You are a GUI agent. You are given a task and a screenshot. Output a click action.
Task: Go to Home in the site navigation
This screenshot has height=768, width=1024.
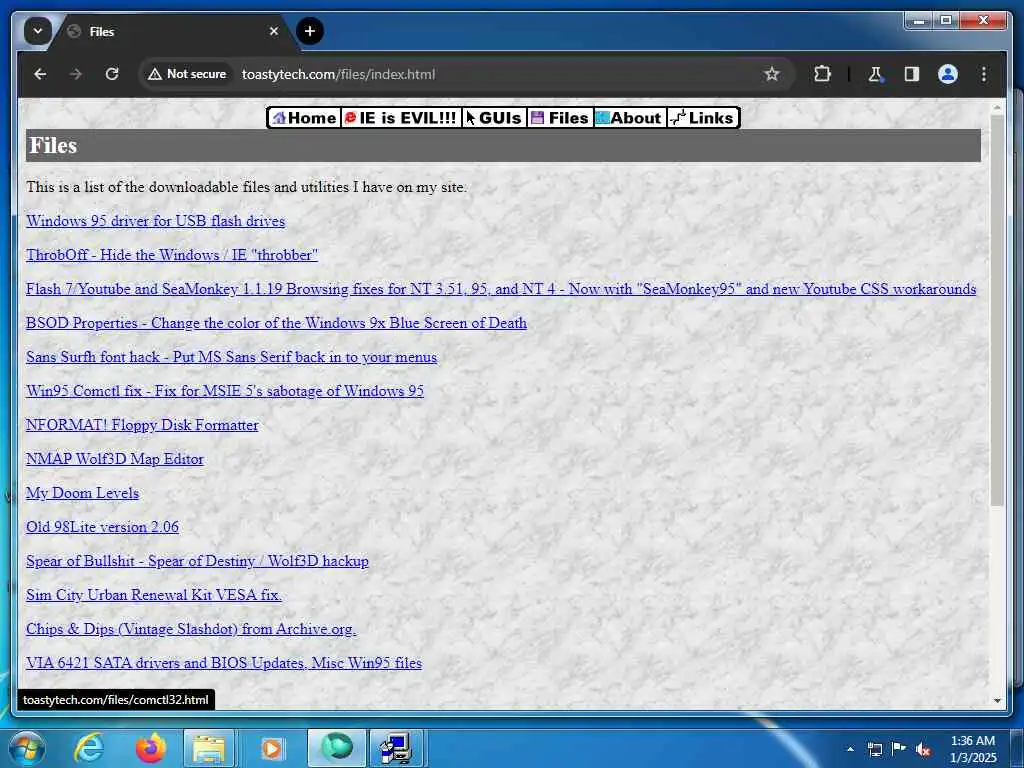click(x=304, y=118)
